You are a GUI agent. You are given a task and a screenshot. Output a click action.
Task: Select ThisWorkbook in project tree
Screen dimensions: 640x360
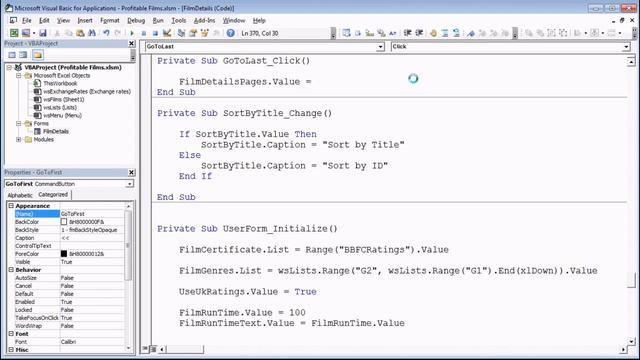(60, 83)
